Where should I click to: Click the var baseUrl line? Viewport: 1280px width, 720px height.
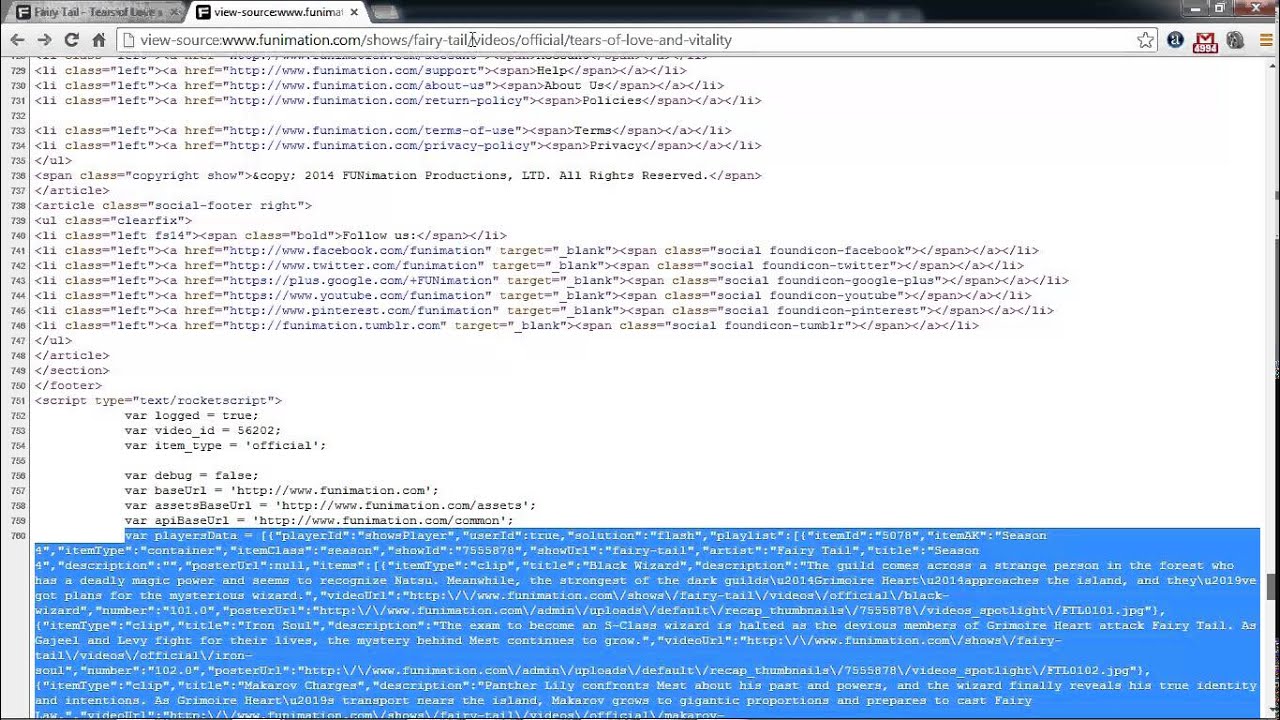click(x=282, y=491)
